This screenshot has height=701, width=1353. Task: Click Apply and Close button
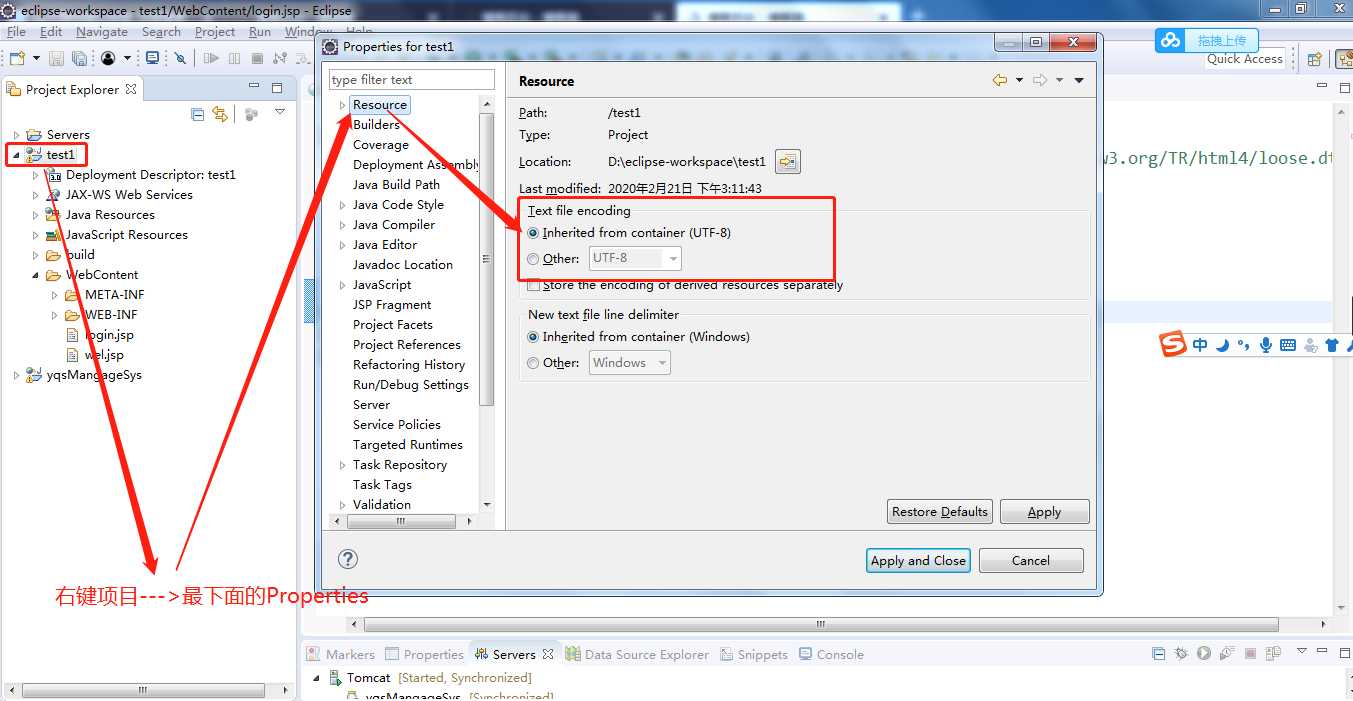[919, 560]
